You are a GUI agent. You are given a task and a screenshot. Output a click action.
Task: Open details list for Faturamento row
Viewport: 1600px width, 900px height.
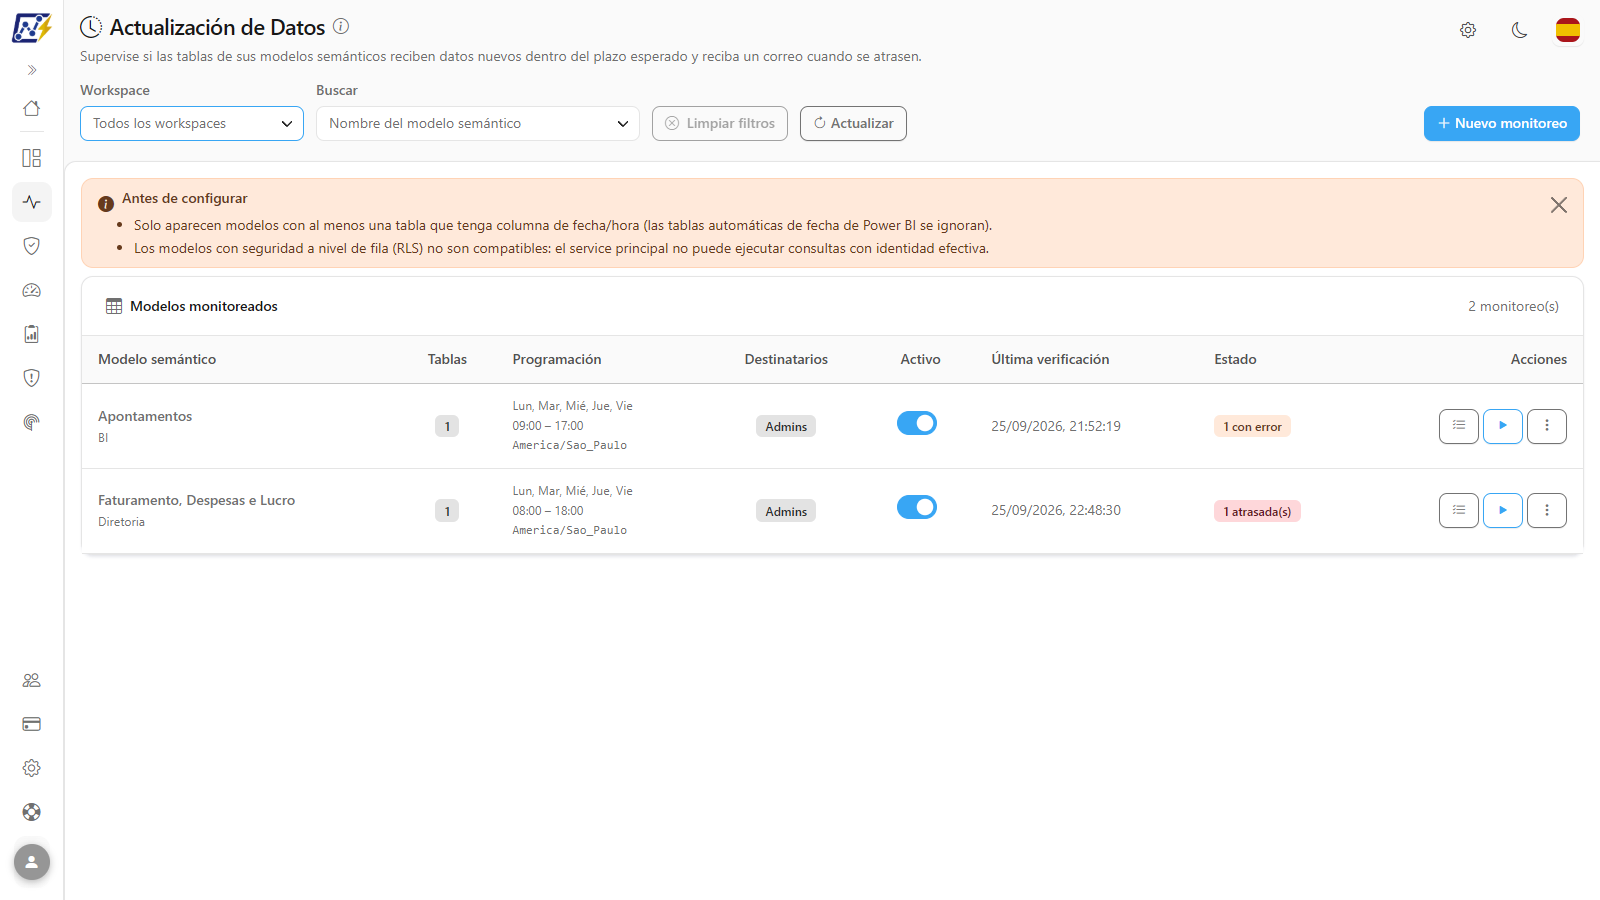tap(1458, 510)
